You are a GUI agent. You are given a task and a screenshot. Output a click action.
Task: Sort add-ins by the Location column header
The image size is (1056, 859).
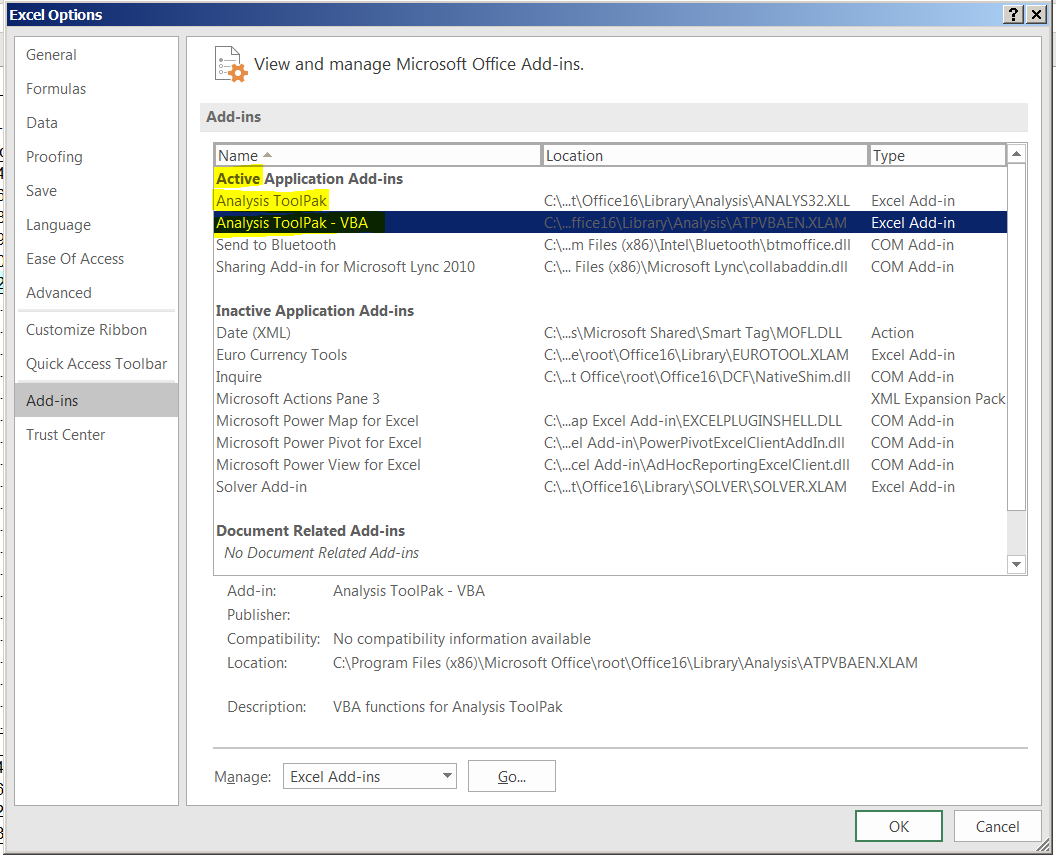tap(705, 156)
